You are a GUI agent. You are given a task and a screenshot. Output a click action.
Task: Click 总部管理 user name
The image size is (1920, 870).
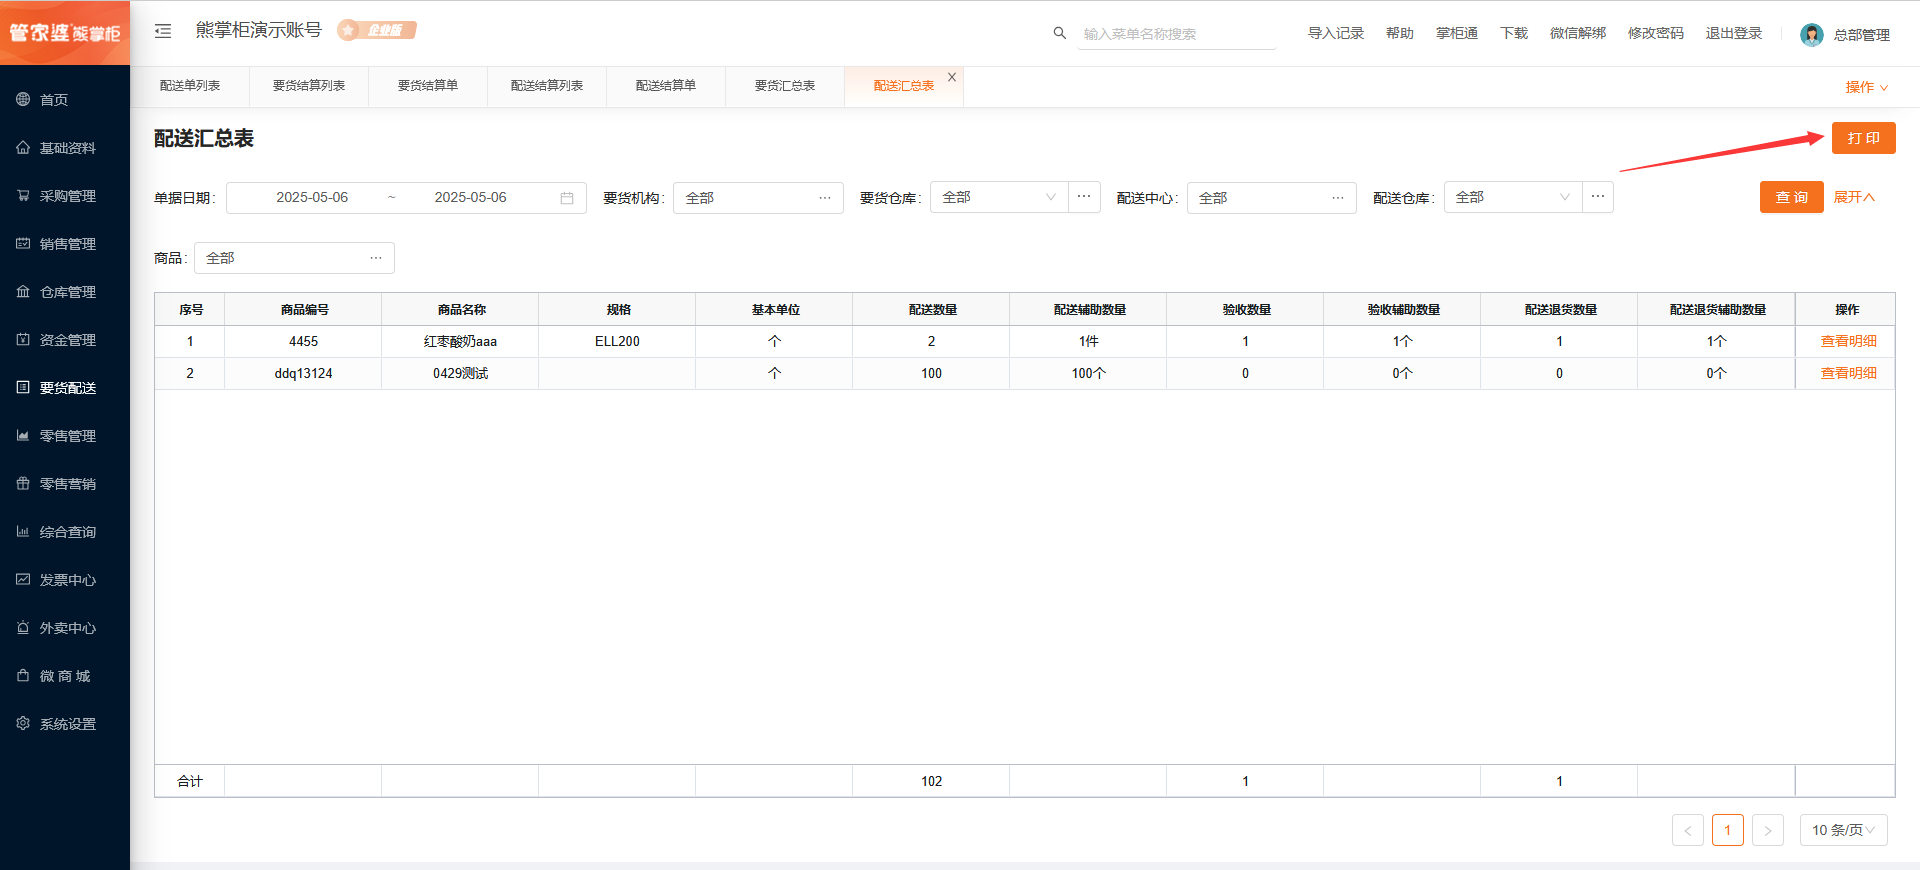point(1861,35)
